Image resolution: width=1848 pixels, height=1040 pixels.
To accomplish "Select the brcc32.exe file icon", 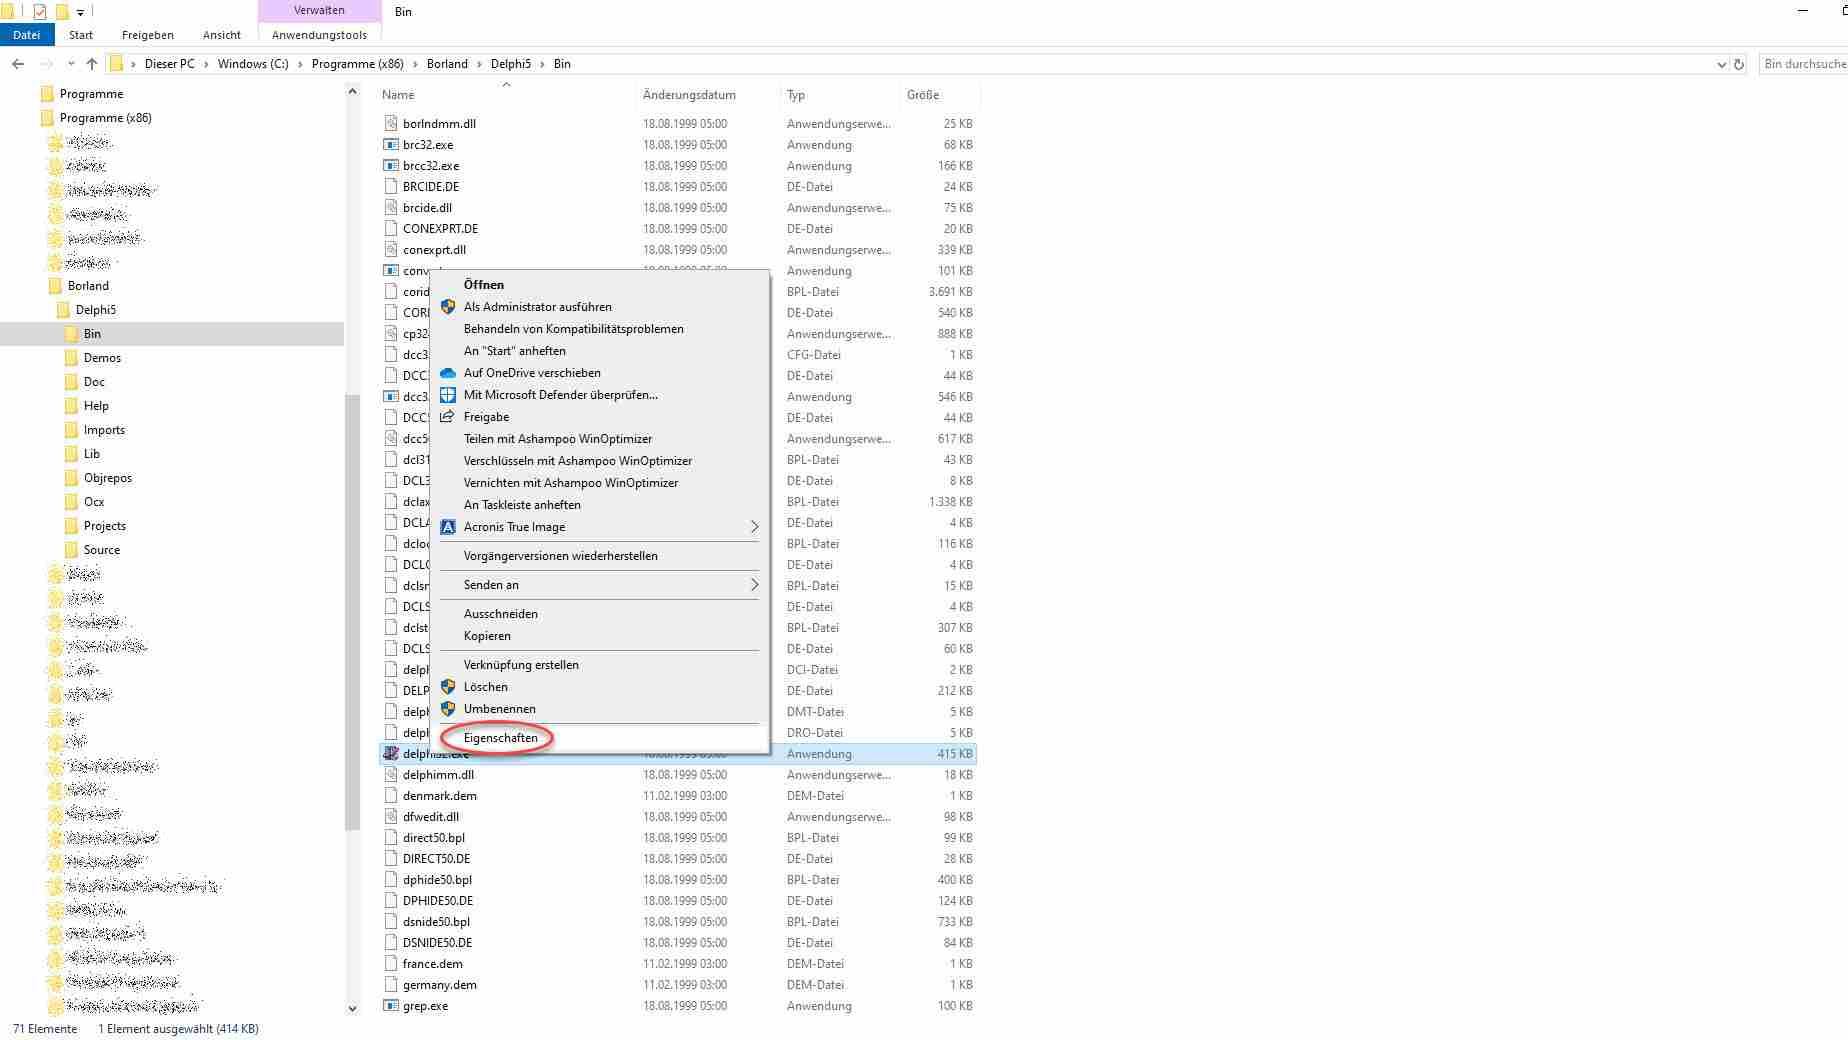I will [x=391, y=166].
